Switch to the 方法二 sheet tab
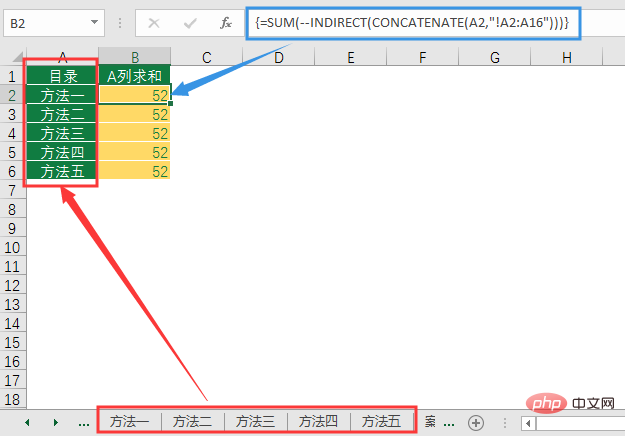 193,422
